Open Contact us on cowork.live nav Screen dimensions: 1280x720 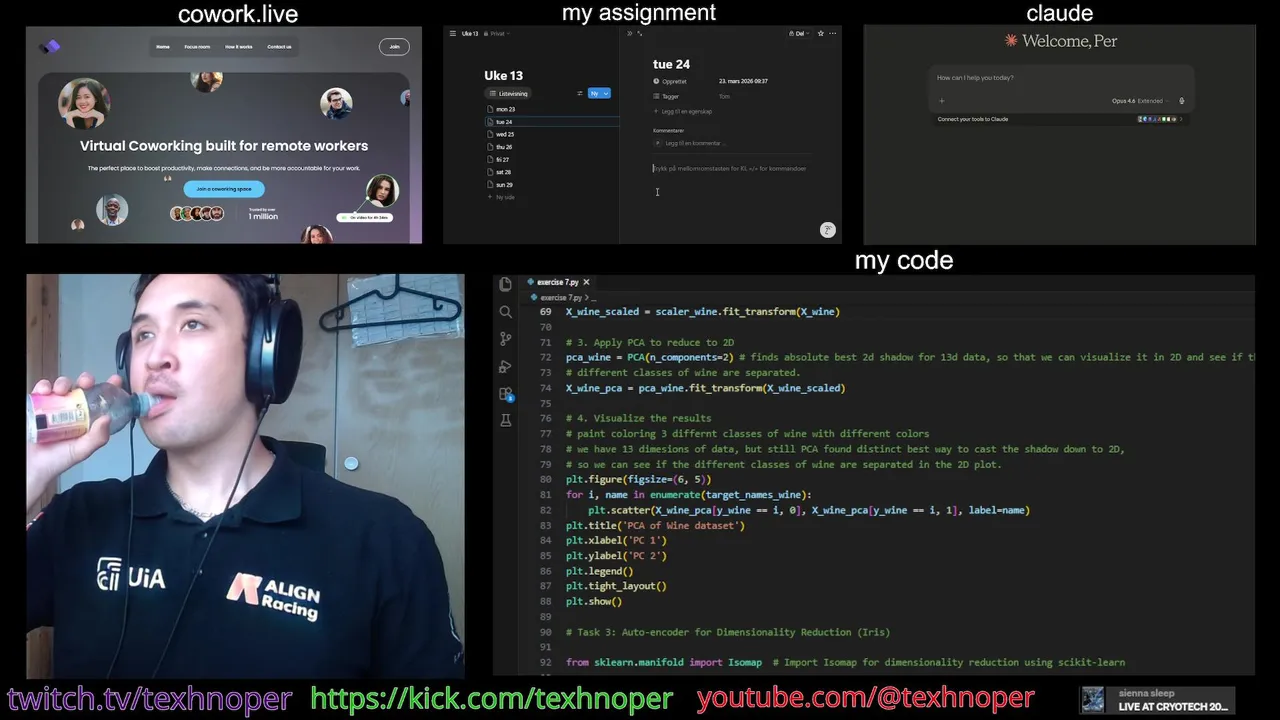[279, 47]
